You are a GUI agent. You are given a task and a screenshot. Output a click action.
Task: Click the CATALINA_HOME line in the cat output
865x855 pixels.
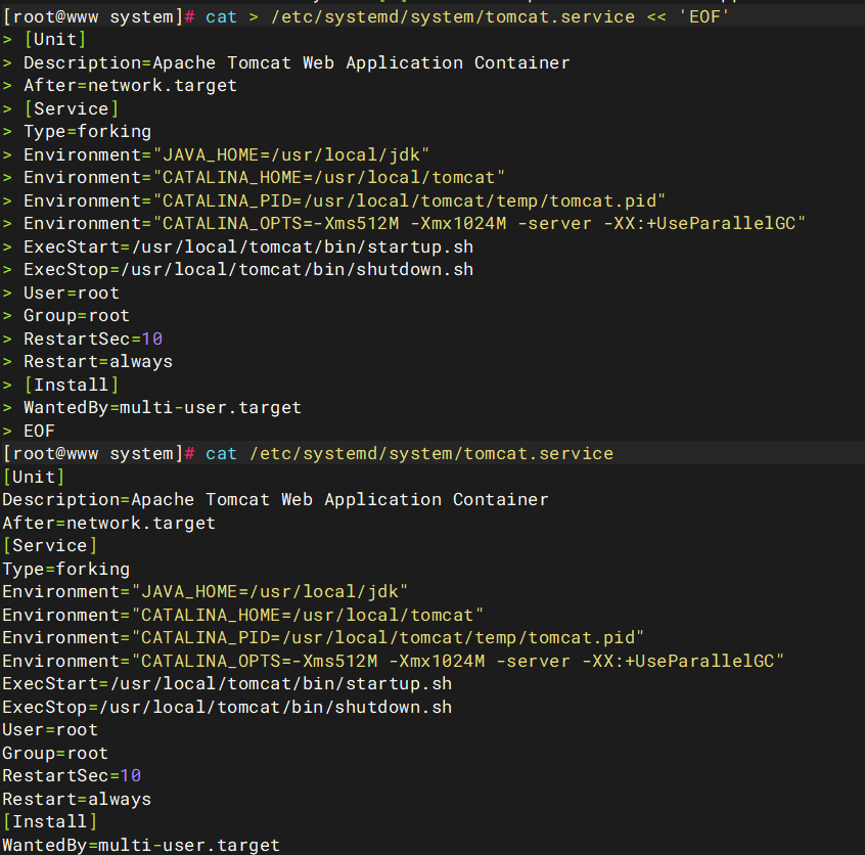(243, 614)
